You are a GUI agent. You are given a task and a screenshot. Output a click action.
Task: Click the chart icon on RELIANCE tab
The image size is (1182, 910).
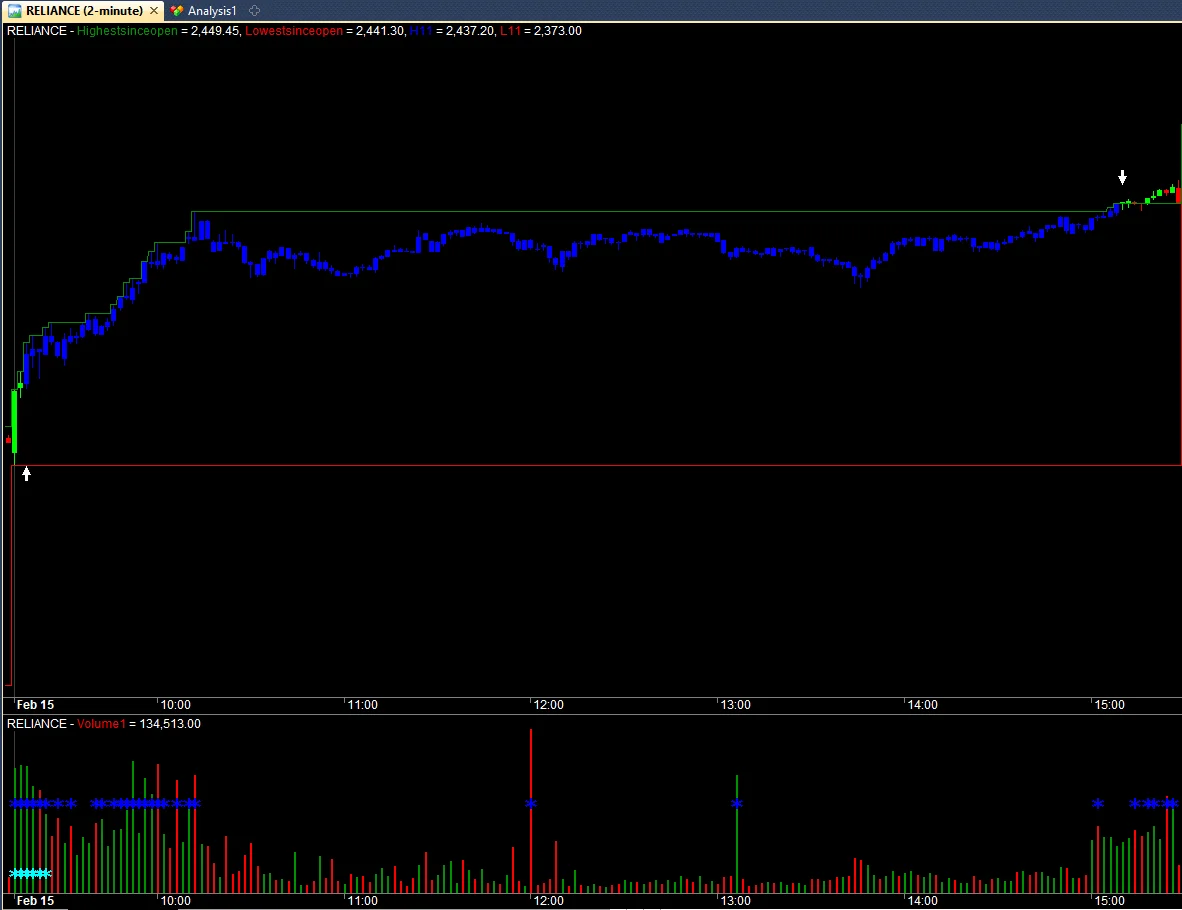15,10
